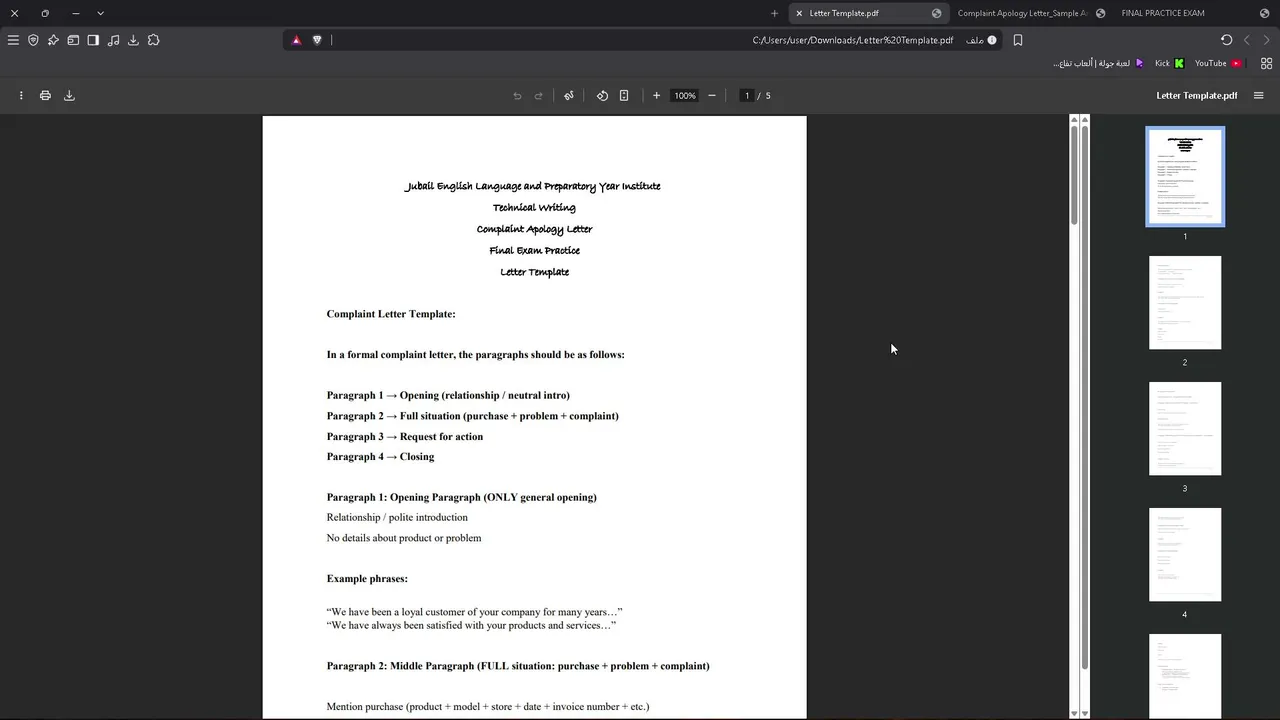Viewport: 1280px width, 720px height.
Task: Zoom in the PDF with plus
Action: click(x=656, y=96)
